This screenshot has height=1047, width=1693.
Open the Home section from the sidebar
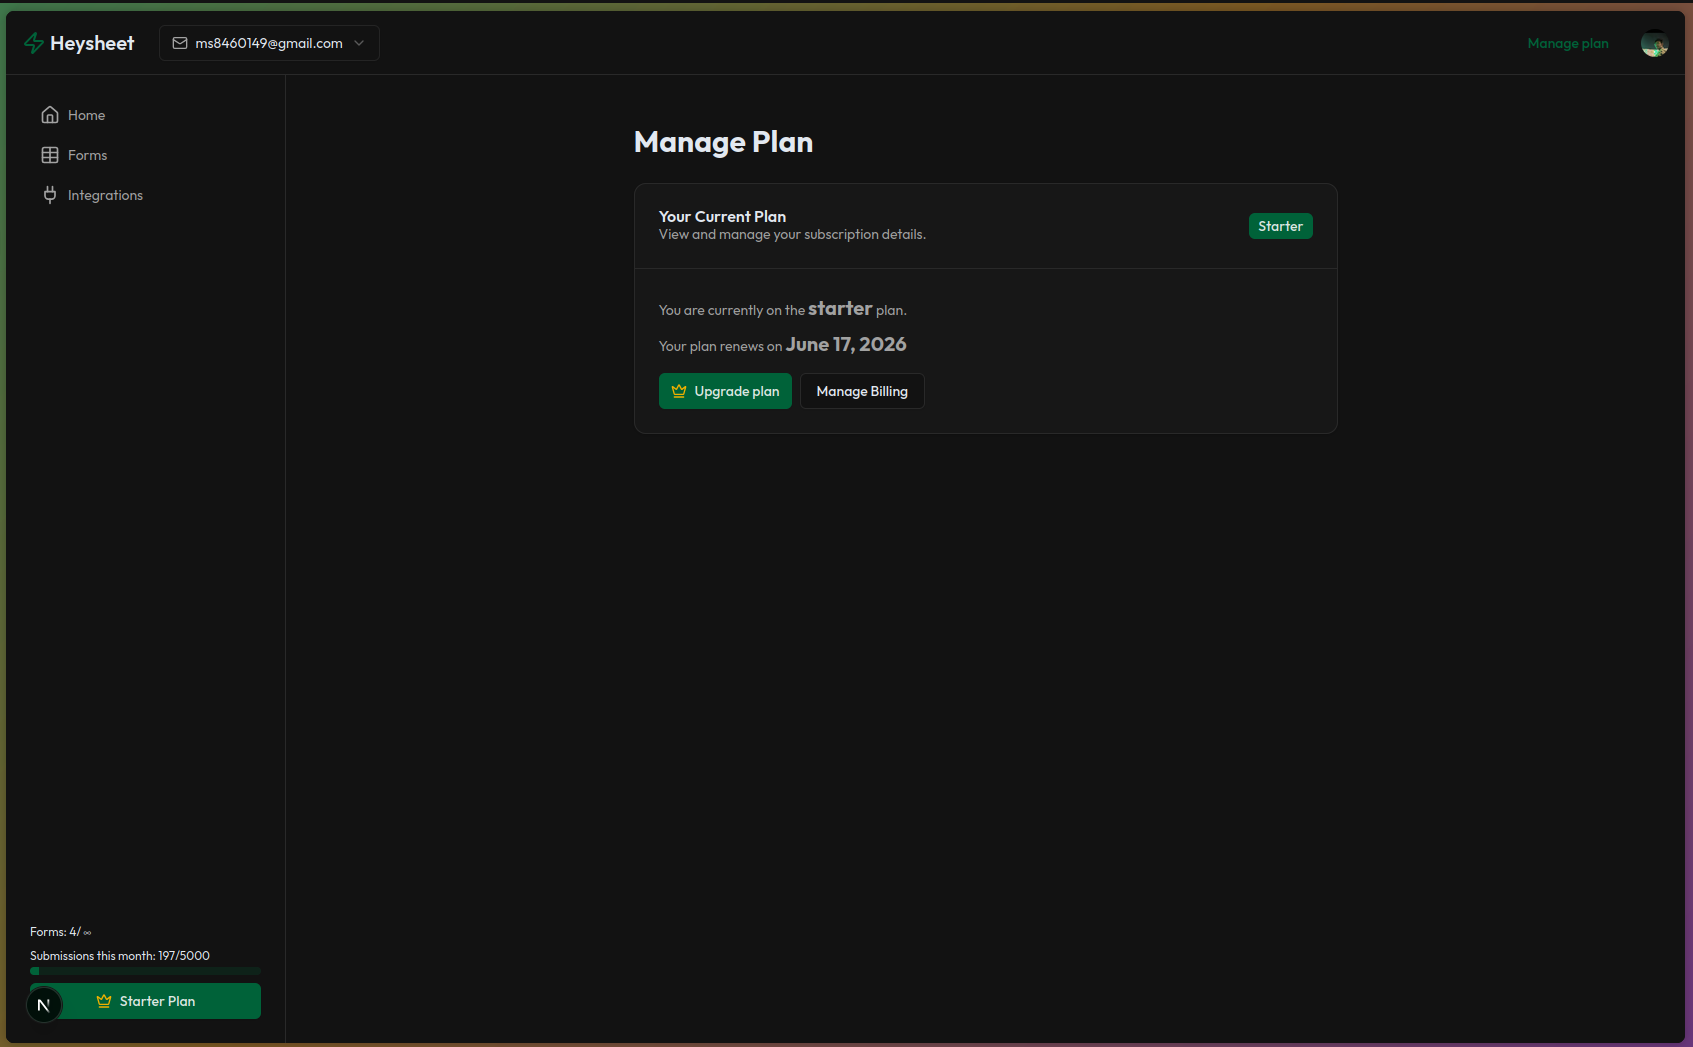coord(86,115)
